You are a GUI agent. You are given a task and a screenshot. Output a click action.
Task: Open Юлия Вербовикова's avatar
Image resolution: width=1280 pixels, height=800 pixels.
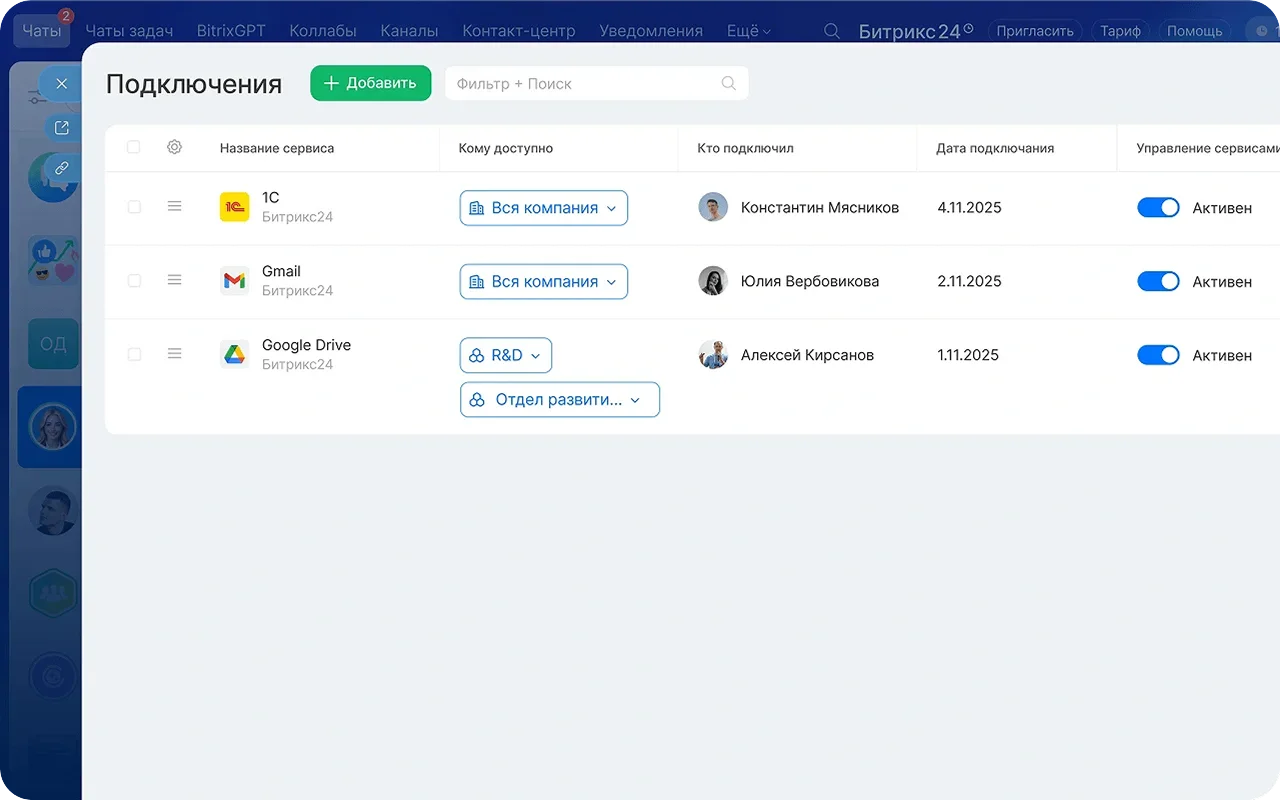[x=713, y=281]
